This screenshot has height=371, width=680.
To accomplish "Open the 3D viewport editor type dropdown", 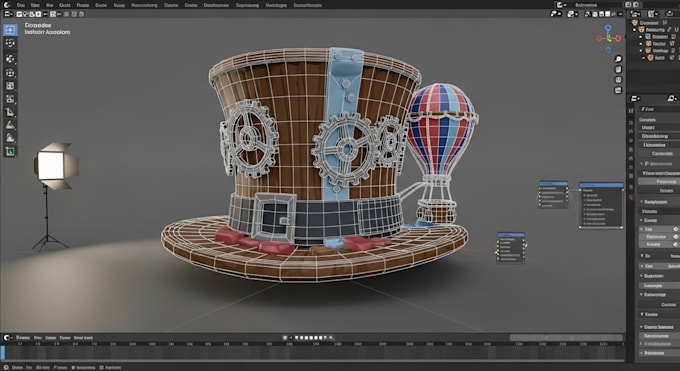I will [9, 14].
